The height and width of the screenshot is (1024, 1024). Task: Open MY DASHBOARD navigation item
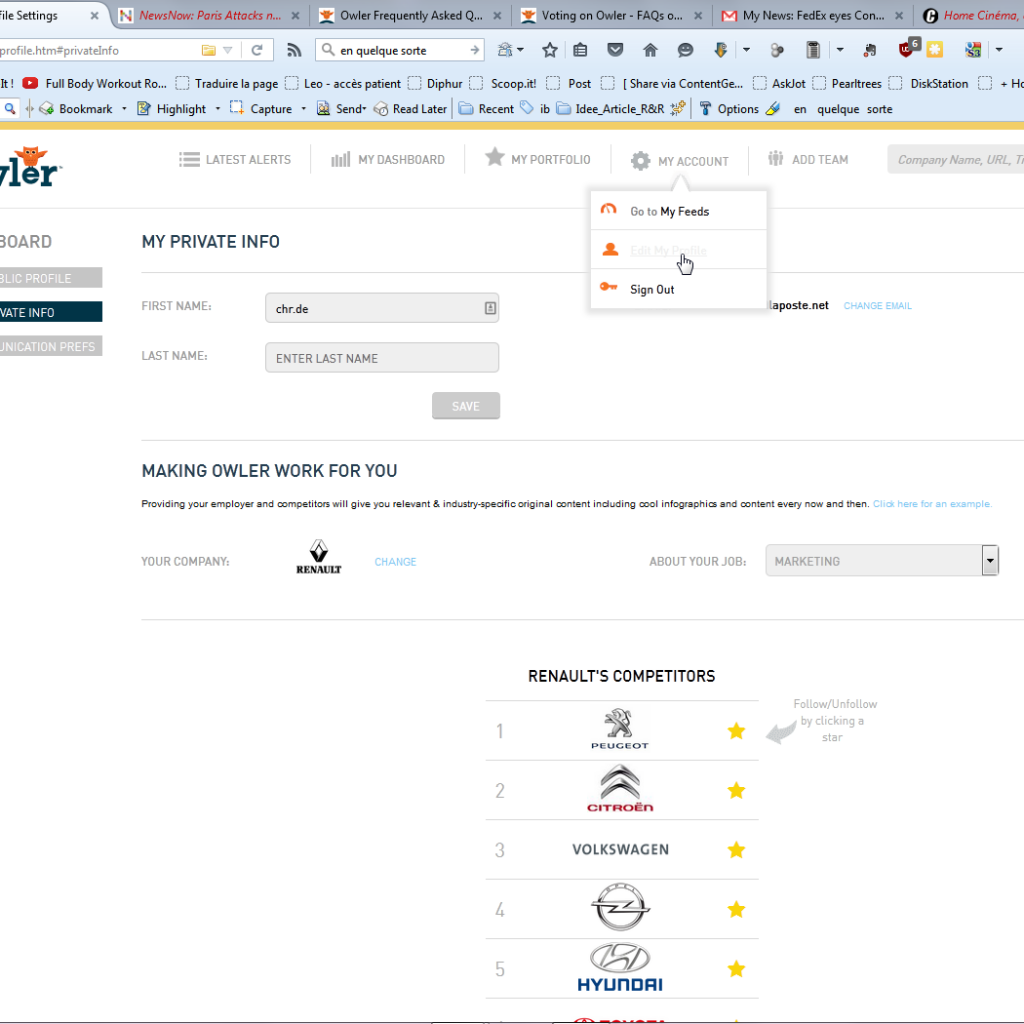coord(388,159)
